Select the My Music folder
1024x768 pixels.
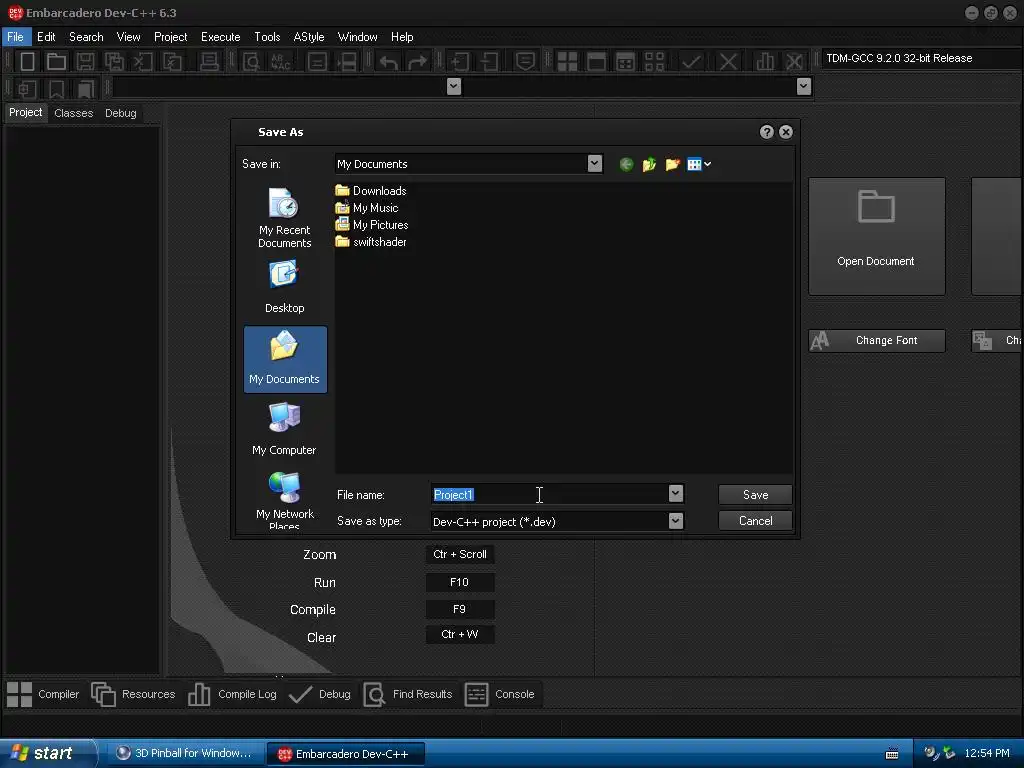367,208
